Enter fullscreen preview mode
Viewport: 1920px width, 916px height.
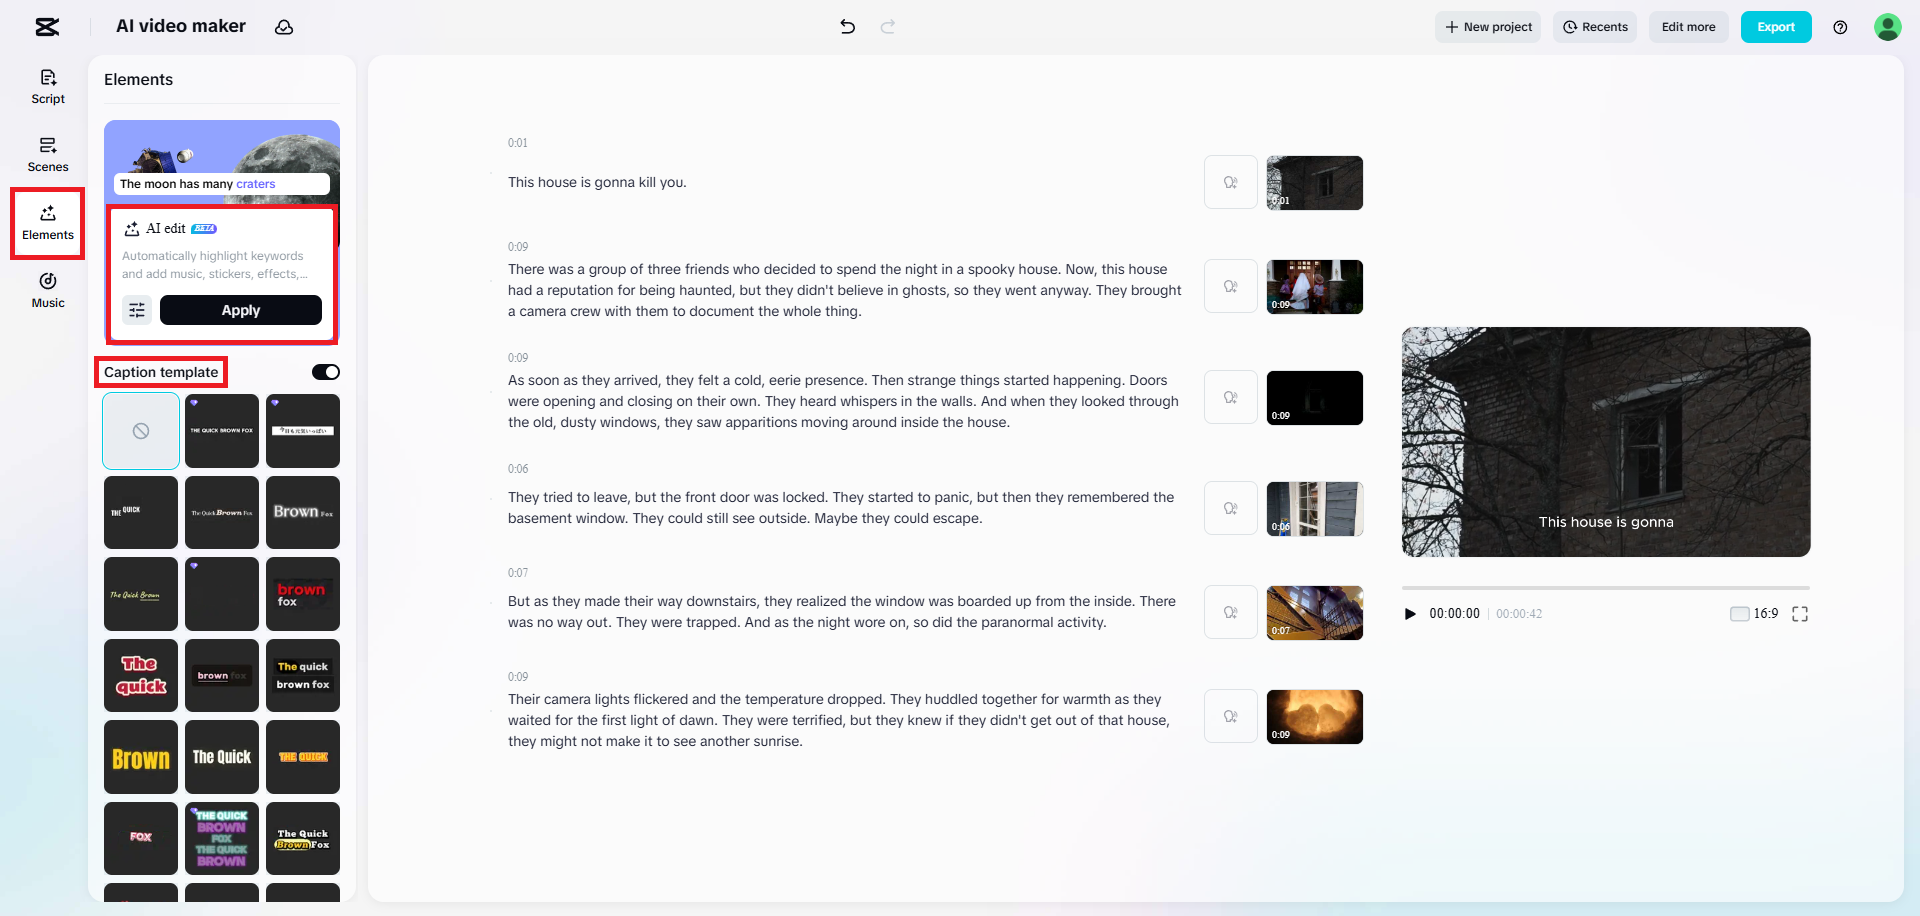point(1800,614)
